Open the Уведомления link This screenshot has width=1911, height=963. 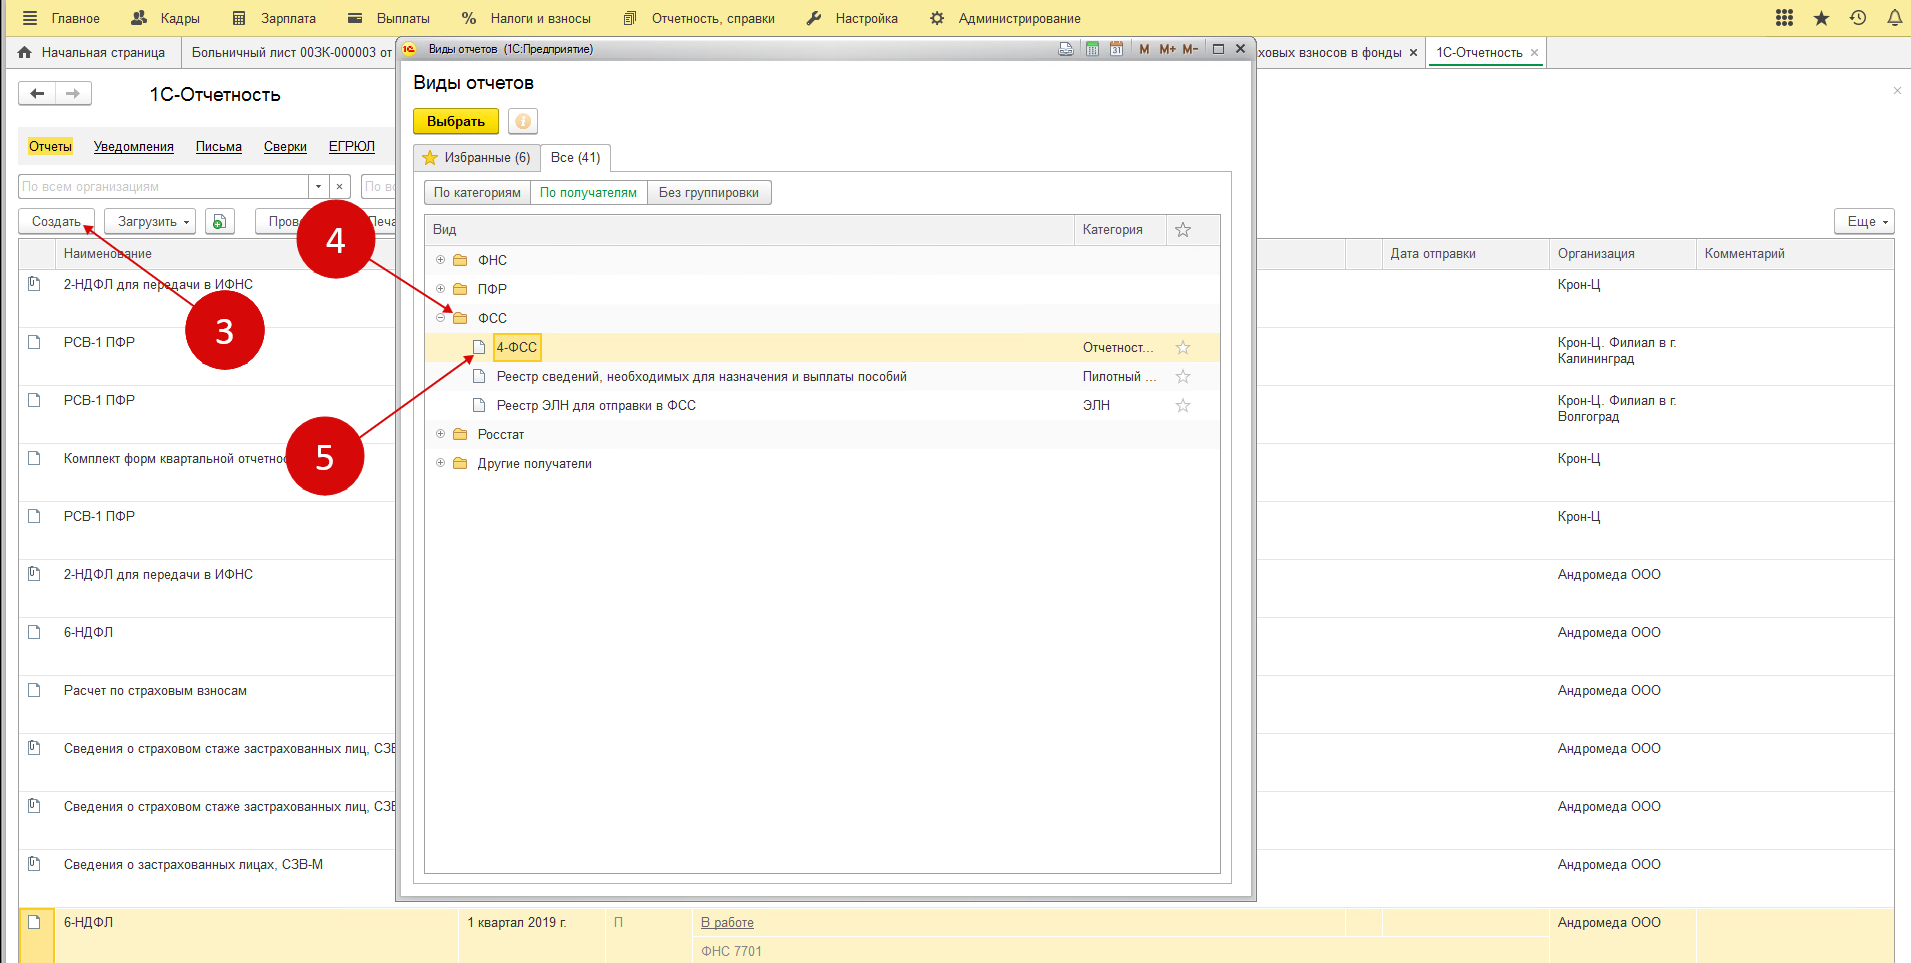click(x=134, y=147)
